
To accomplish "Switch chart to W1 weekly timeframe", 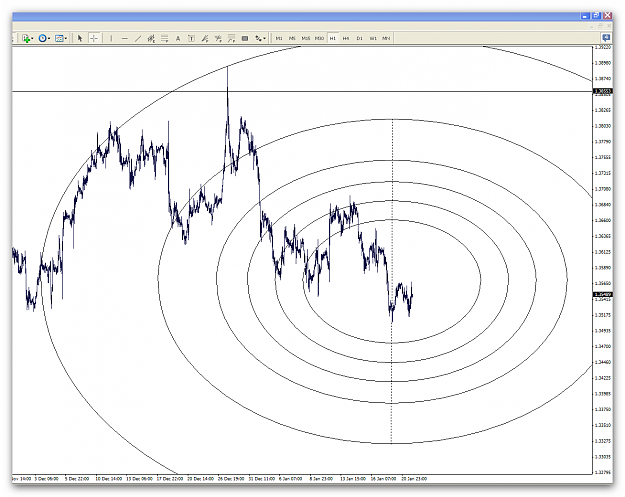I will coord(373,38).
